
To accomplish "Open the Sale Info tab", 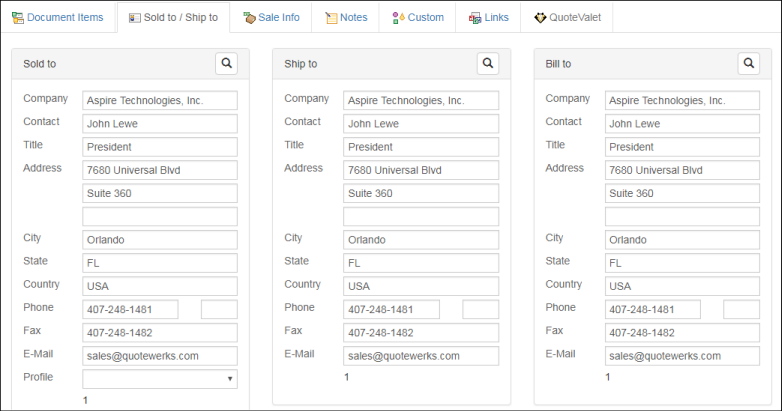I will pyautogui.click(x=271, y=17).
